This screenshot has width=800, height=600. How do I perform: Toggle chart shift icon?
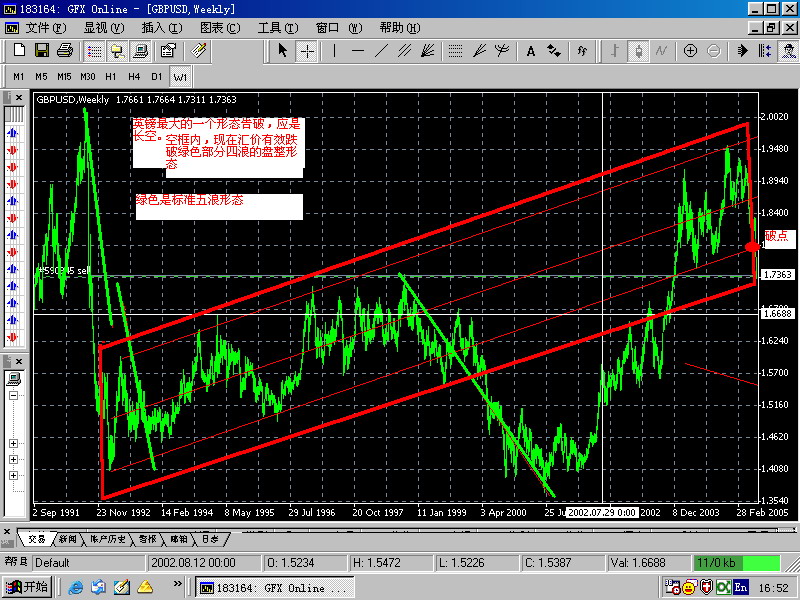tap(765, 51)
